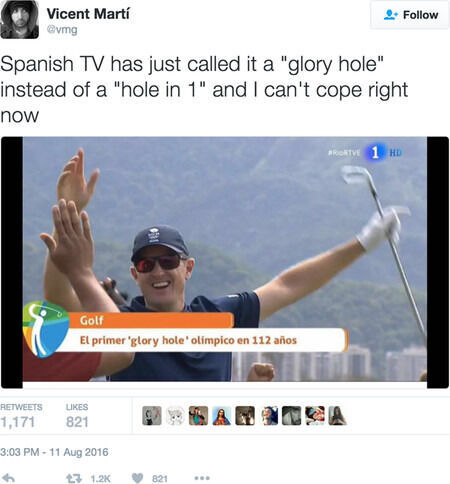Click the Vicent Martí display name
Screen dimensions: 450x484
coord(88,14)
